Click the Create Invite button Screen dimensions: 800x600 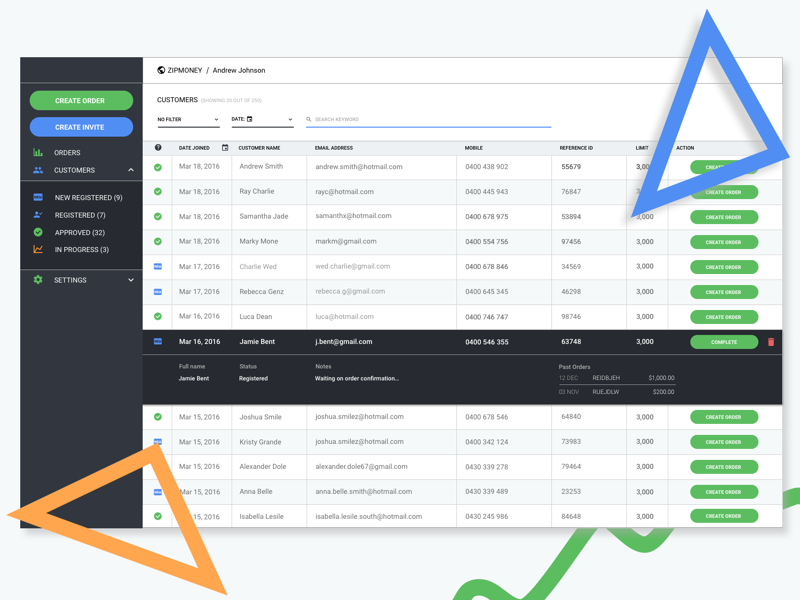point(80,126)
